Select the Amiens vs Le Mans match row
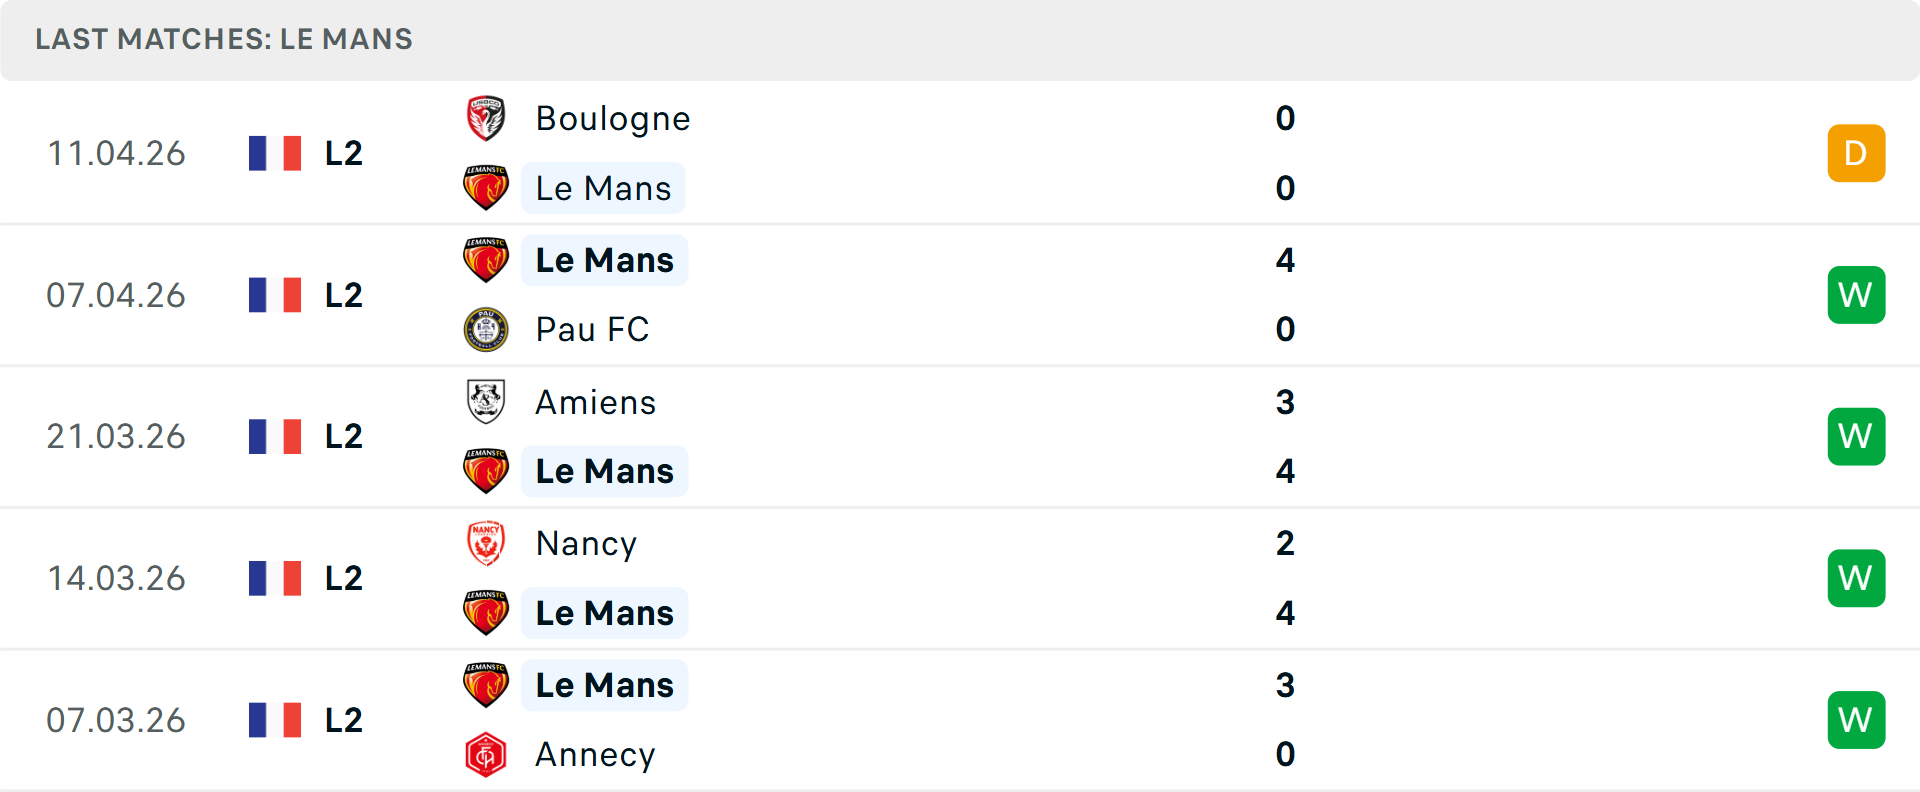The image size is (1920, 792). pos(960,436)
